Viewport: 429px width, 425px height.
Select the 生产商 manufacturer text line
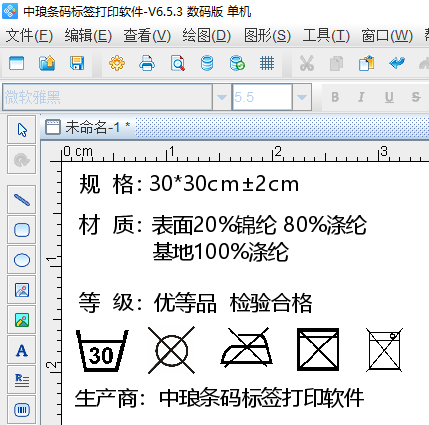tap(219, 397)
